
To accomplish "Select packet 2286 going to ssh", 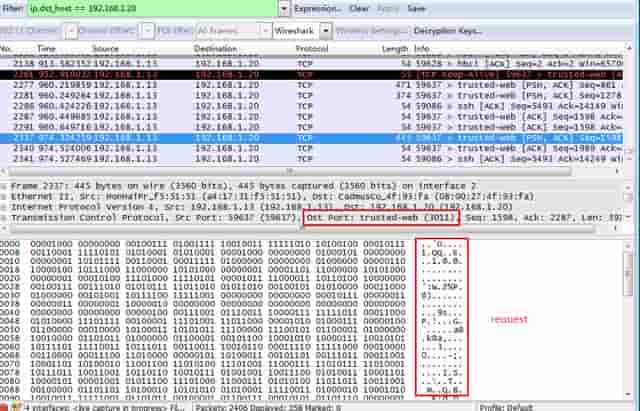I will point(311,106).
